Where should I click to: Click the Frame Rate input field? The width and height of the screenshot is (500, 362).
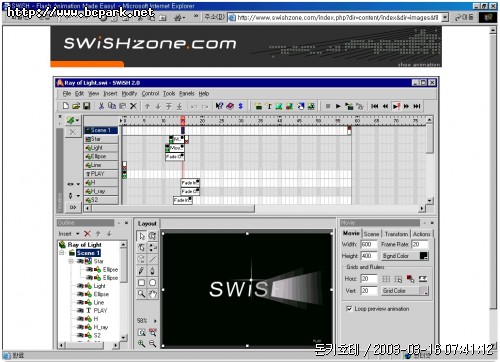[x=420, y=244]
